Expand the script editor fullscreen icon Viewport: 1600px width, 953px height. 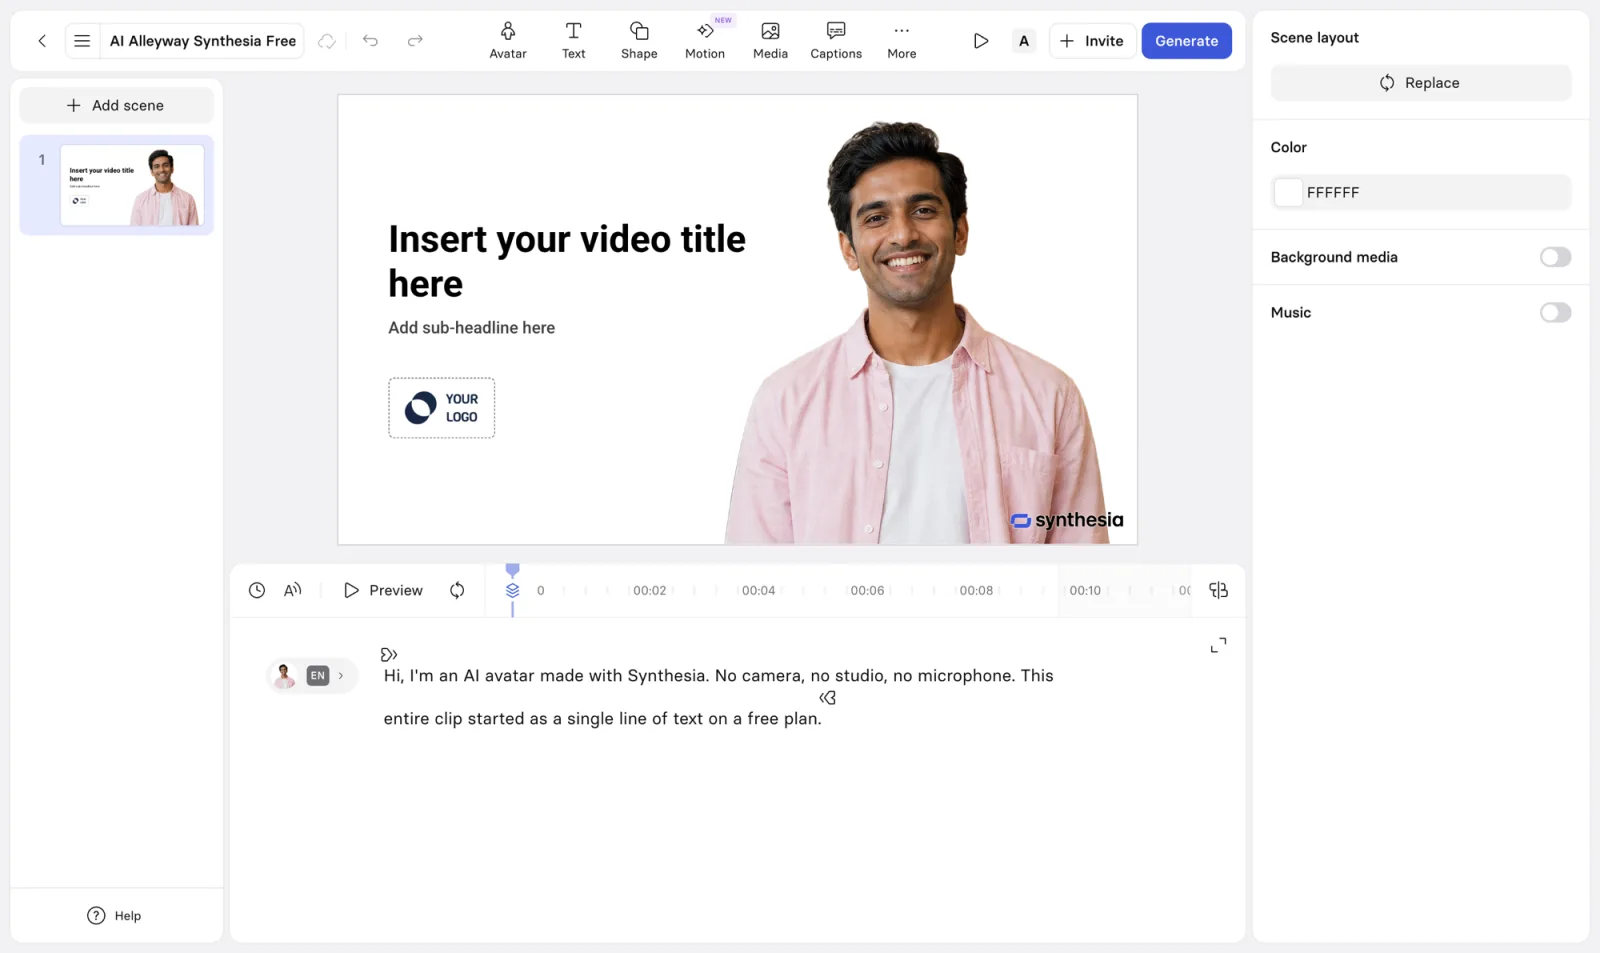1218,646
